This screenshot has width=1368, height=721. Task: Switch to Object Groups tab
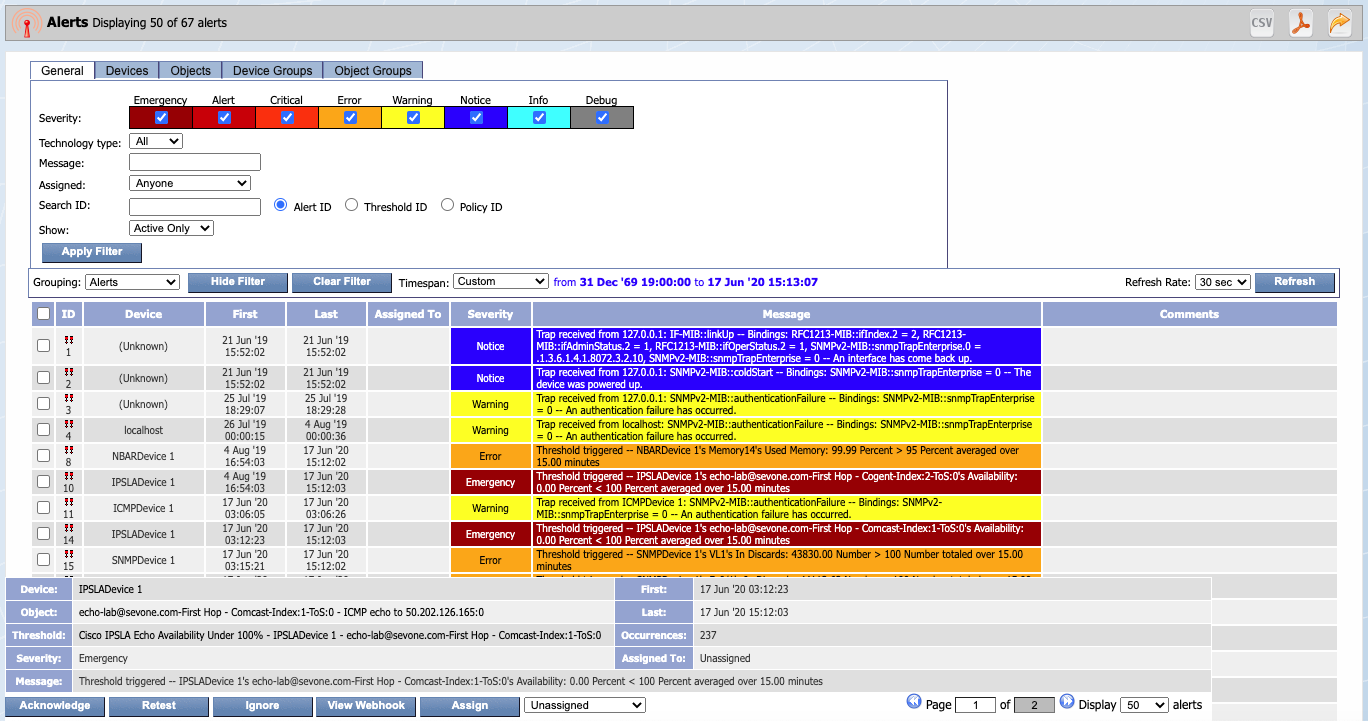point(373,70)
